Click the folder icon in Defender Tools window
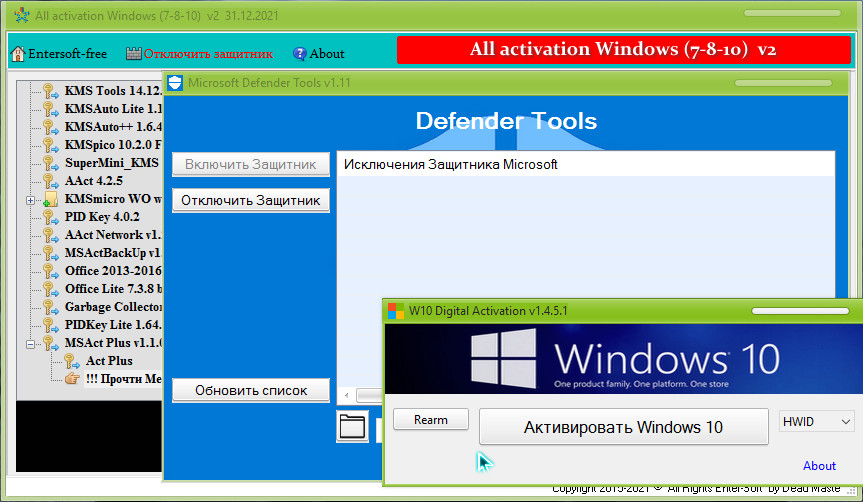This screenshot has width=863, height=502. (x=352, y=426)
